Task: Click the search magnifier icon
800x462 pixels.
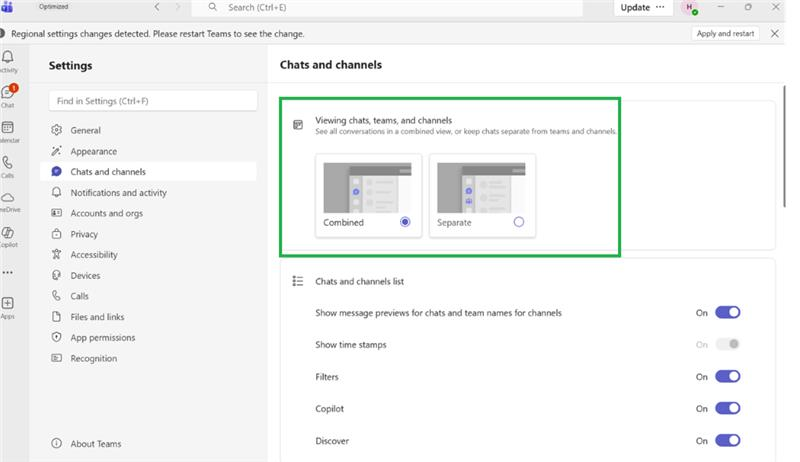Action: click(213, 7)
